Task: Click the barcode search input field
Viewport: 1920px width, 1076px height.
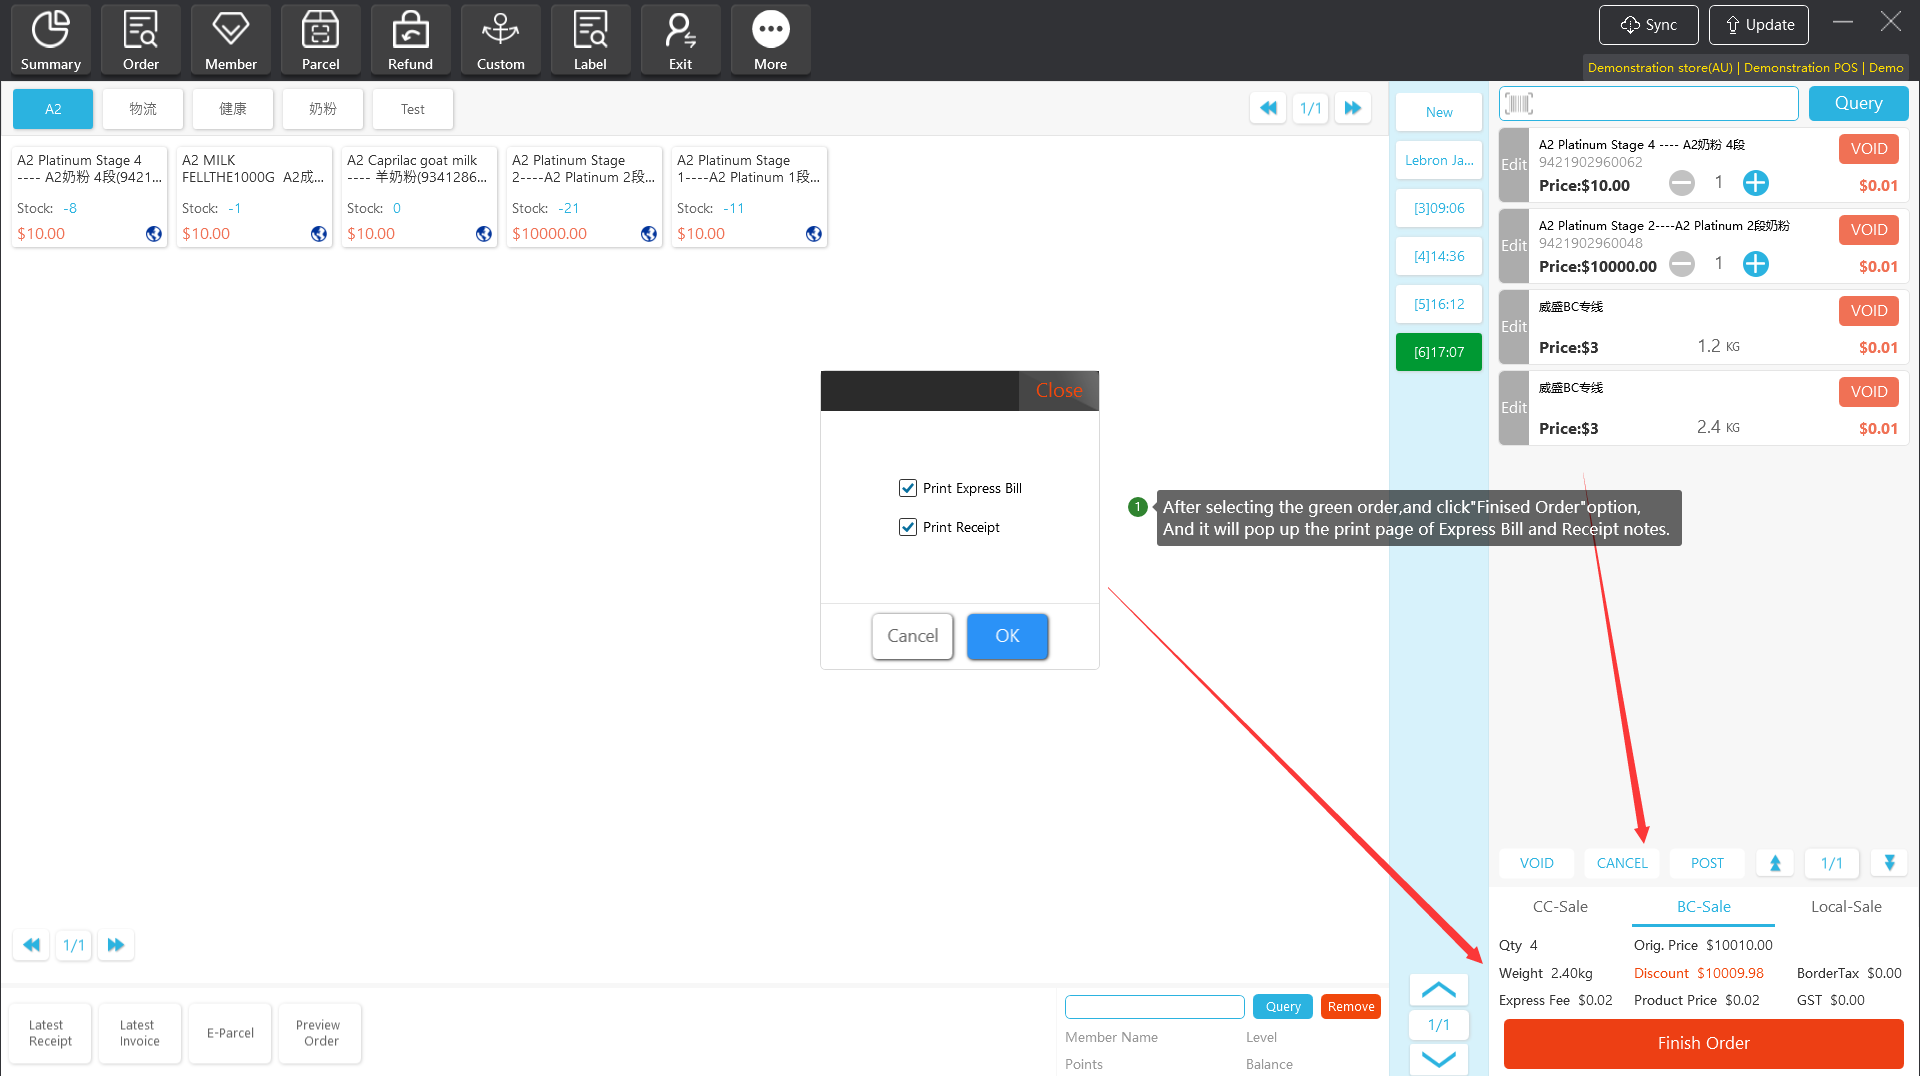Action: coord(1660,103)
